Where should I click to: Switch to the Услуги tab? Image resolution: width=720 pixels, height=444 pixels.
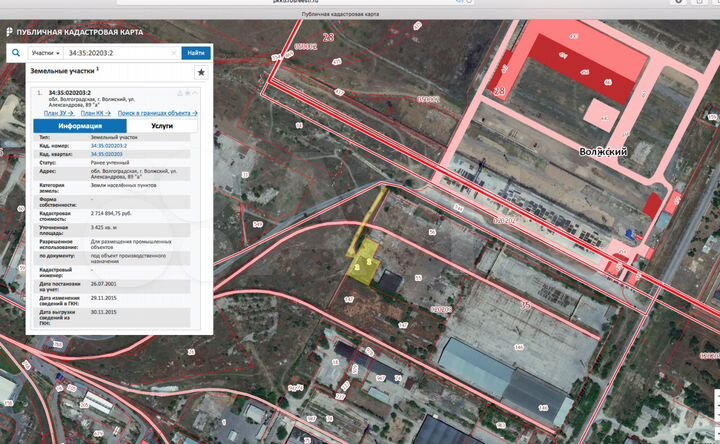pyautogui.click(x=162, y=126)
